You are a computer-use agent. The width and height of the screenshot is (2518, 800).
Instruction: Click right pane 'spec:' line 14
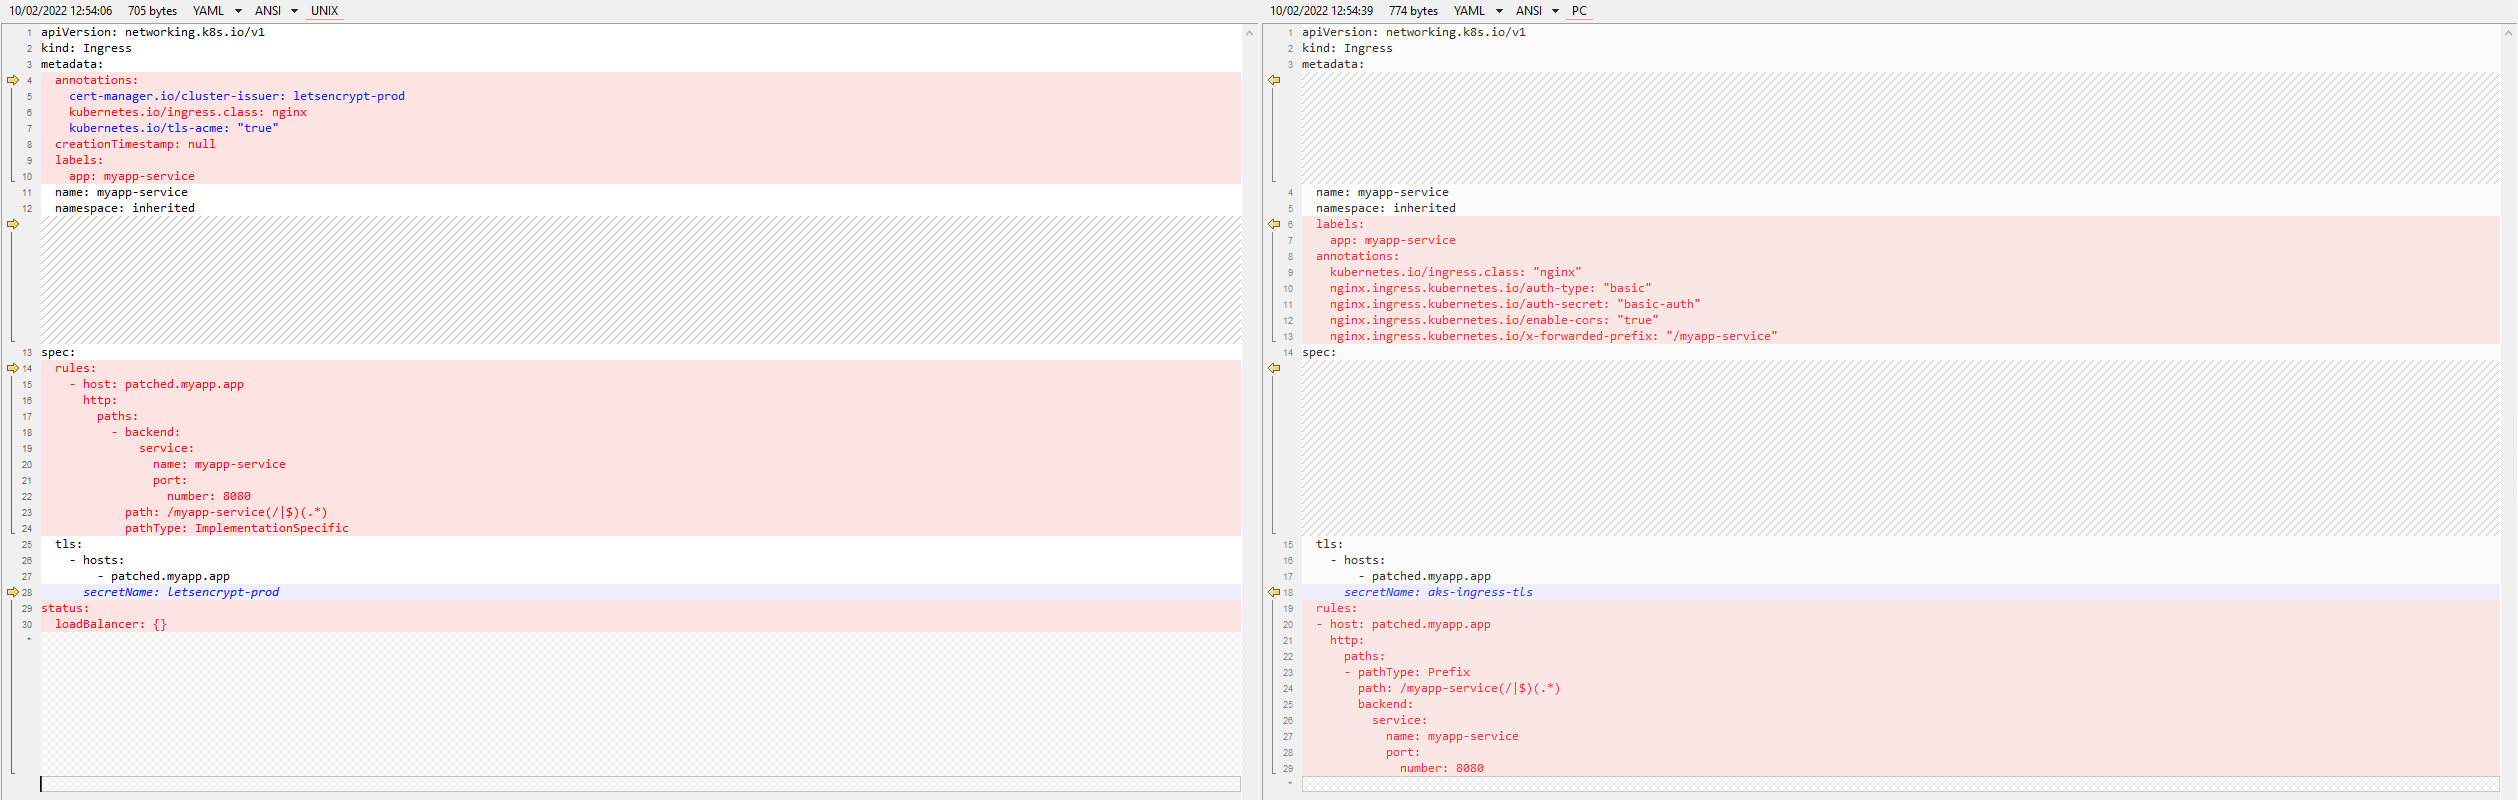1319,352
